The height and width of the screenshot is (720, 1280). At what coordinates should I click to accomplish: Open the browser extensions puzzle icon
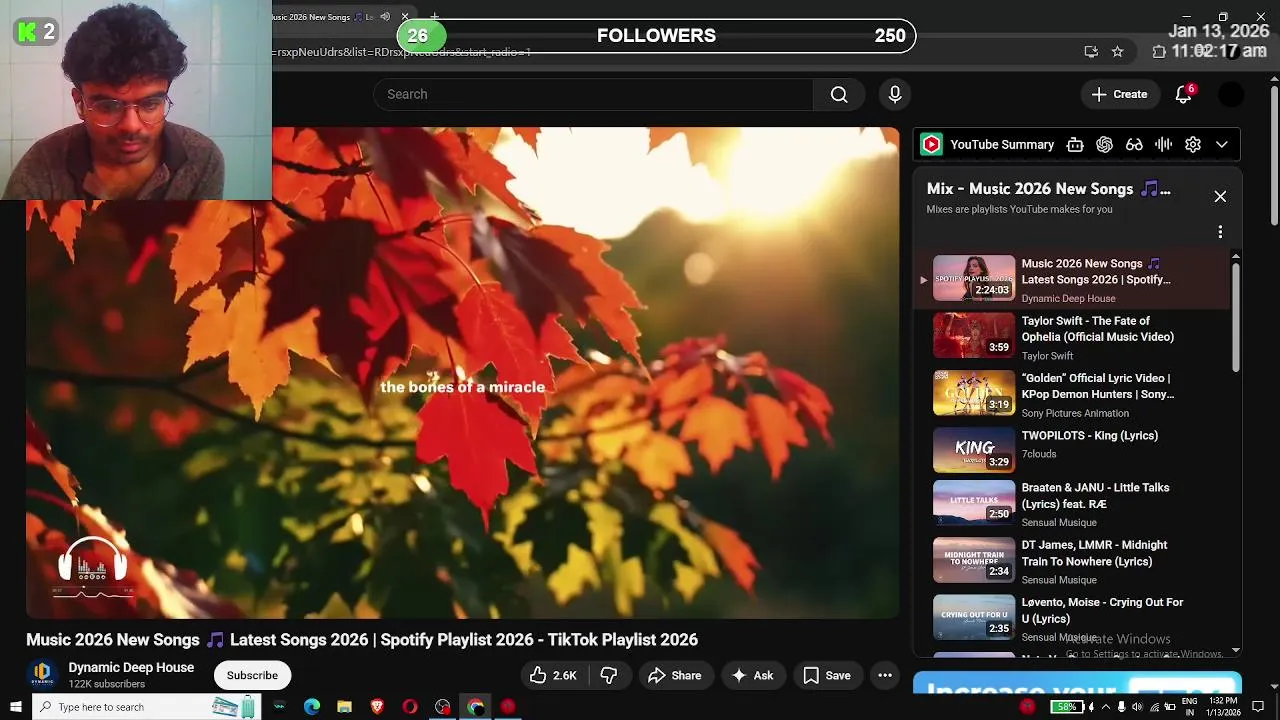[1159, 51]
